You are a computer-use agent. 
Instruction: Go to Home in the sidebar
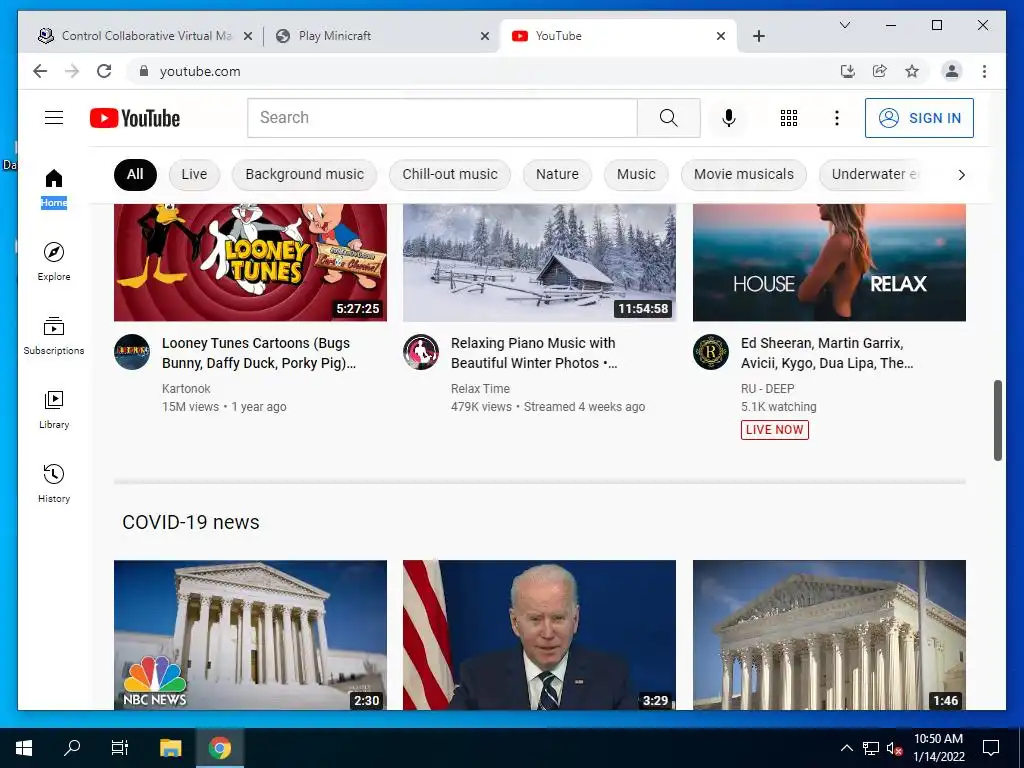(54, 188)
